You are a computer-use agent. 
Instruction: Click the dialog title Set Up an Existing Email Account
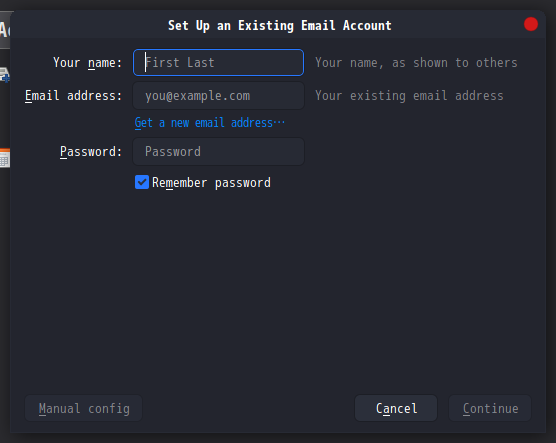coord(279,26)
